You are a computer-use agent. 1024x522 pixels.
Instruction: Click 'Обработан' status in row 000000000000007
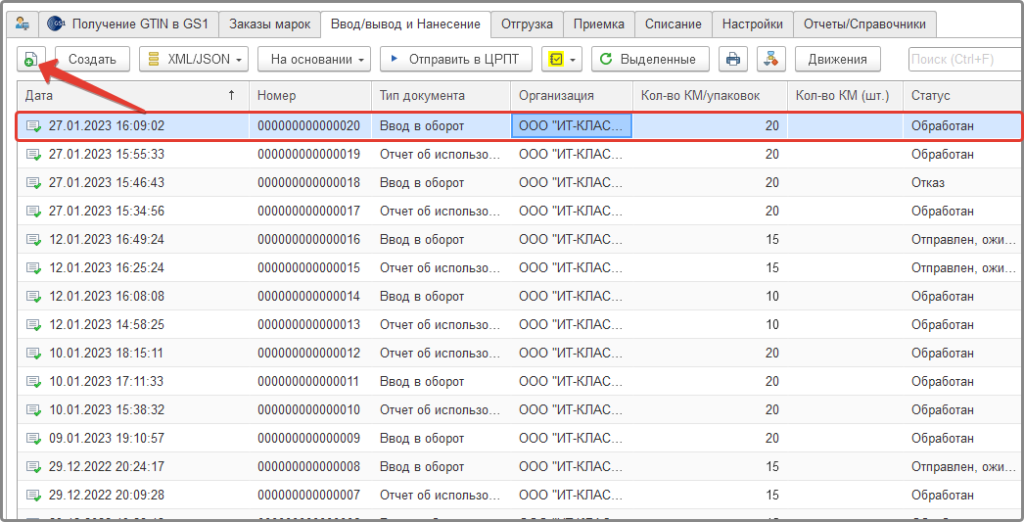[x=943, y=495]
